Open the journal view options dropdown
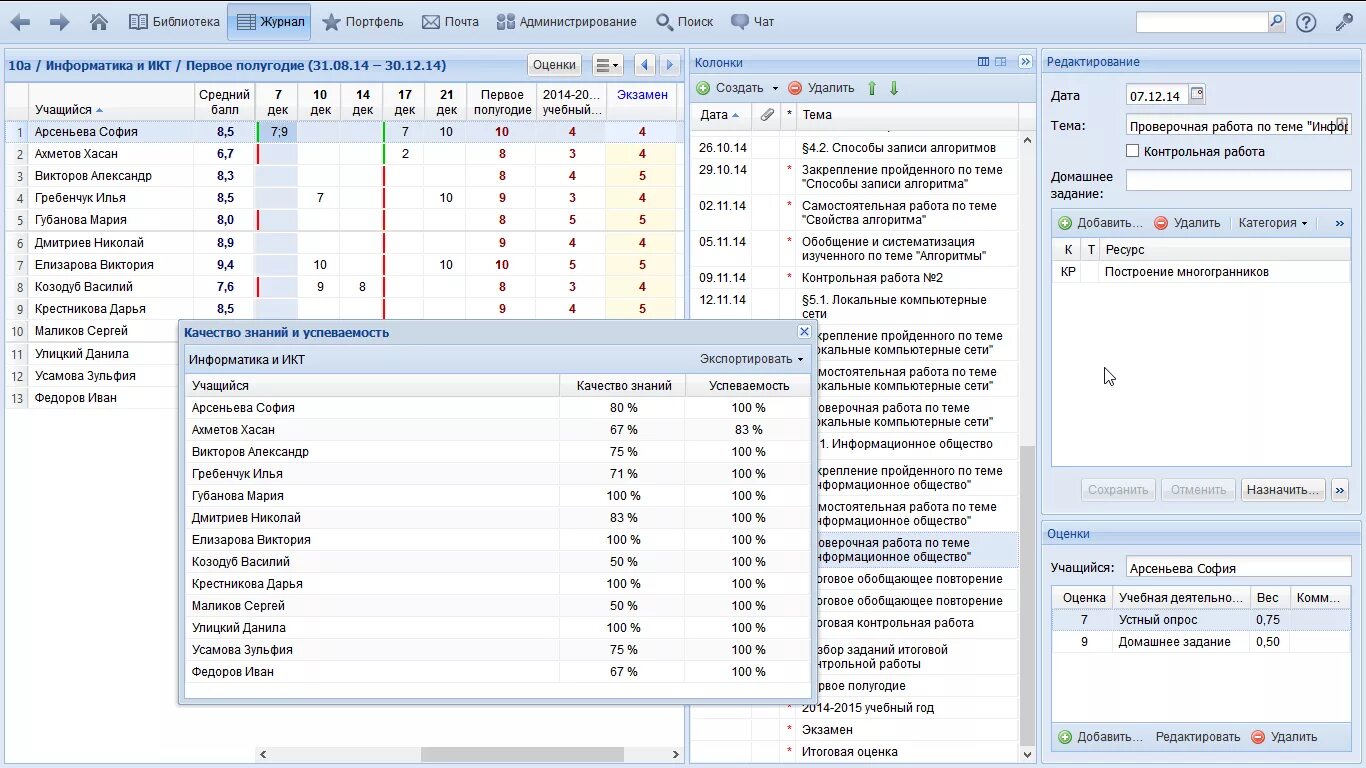 click(607, 65)
